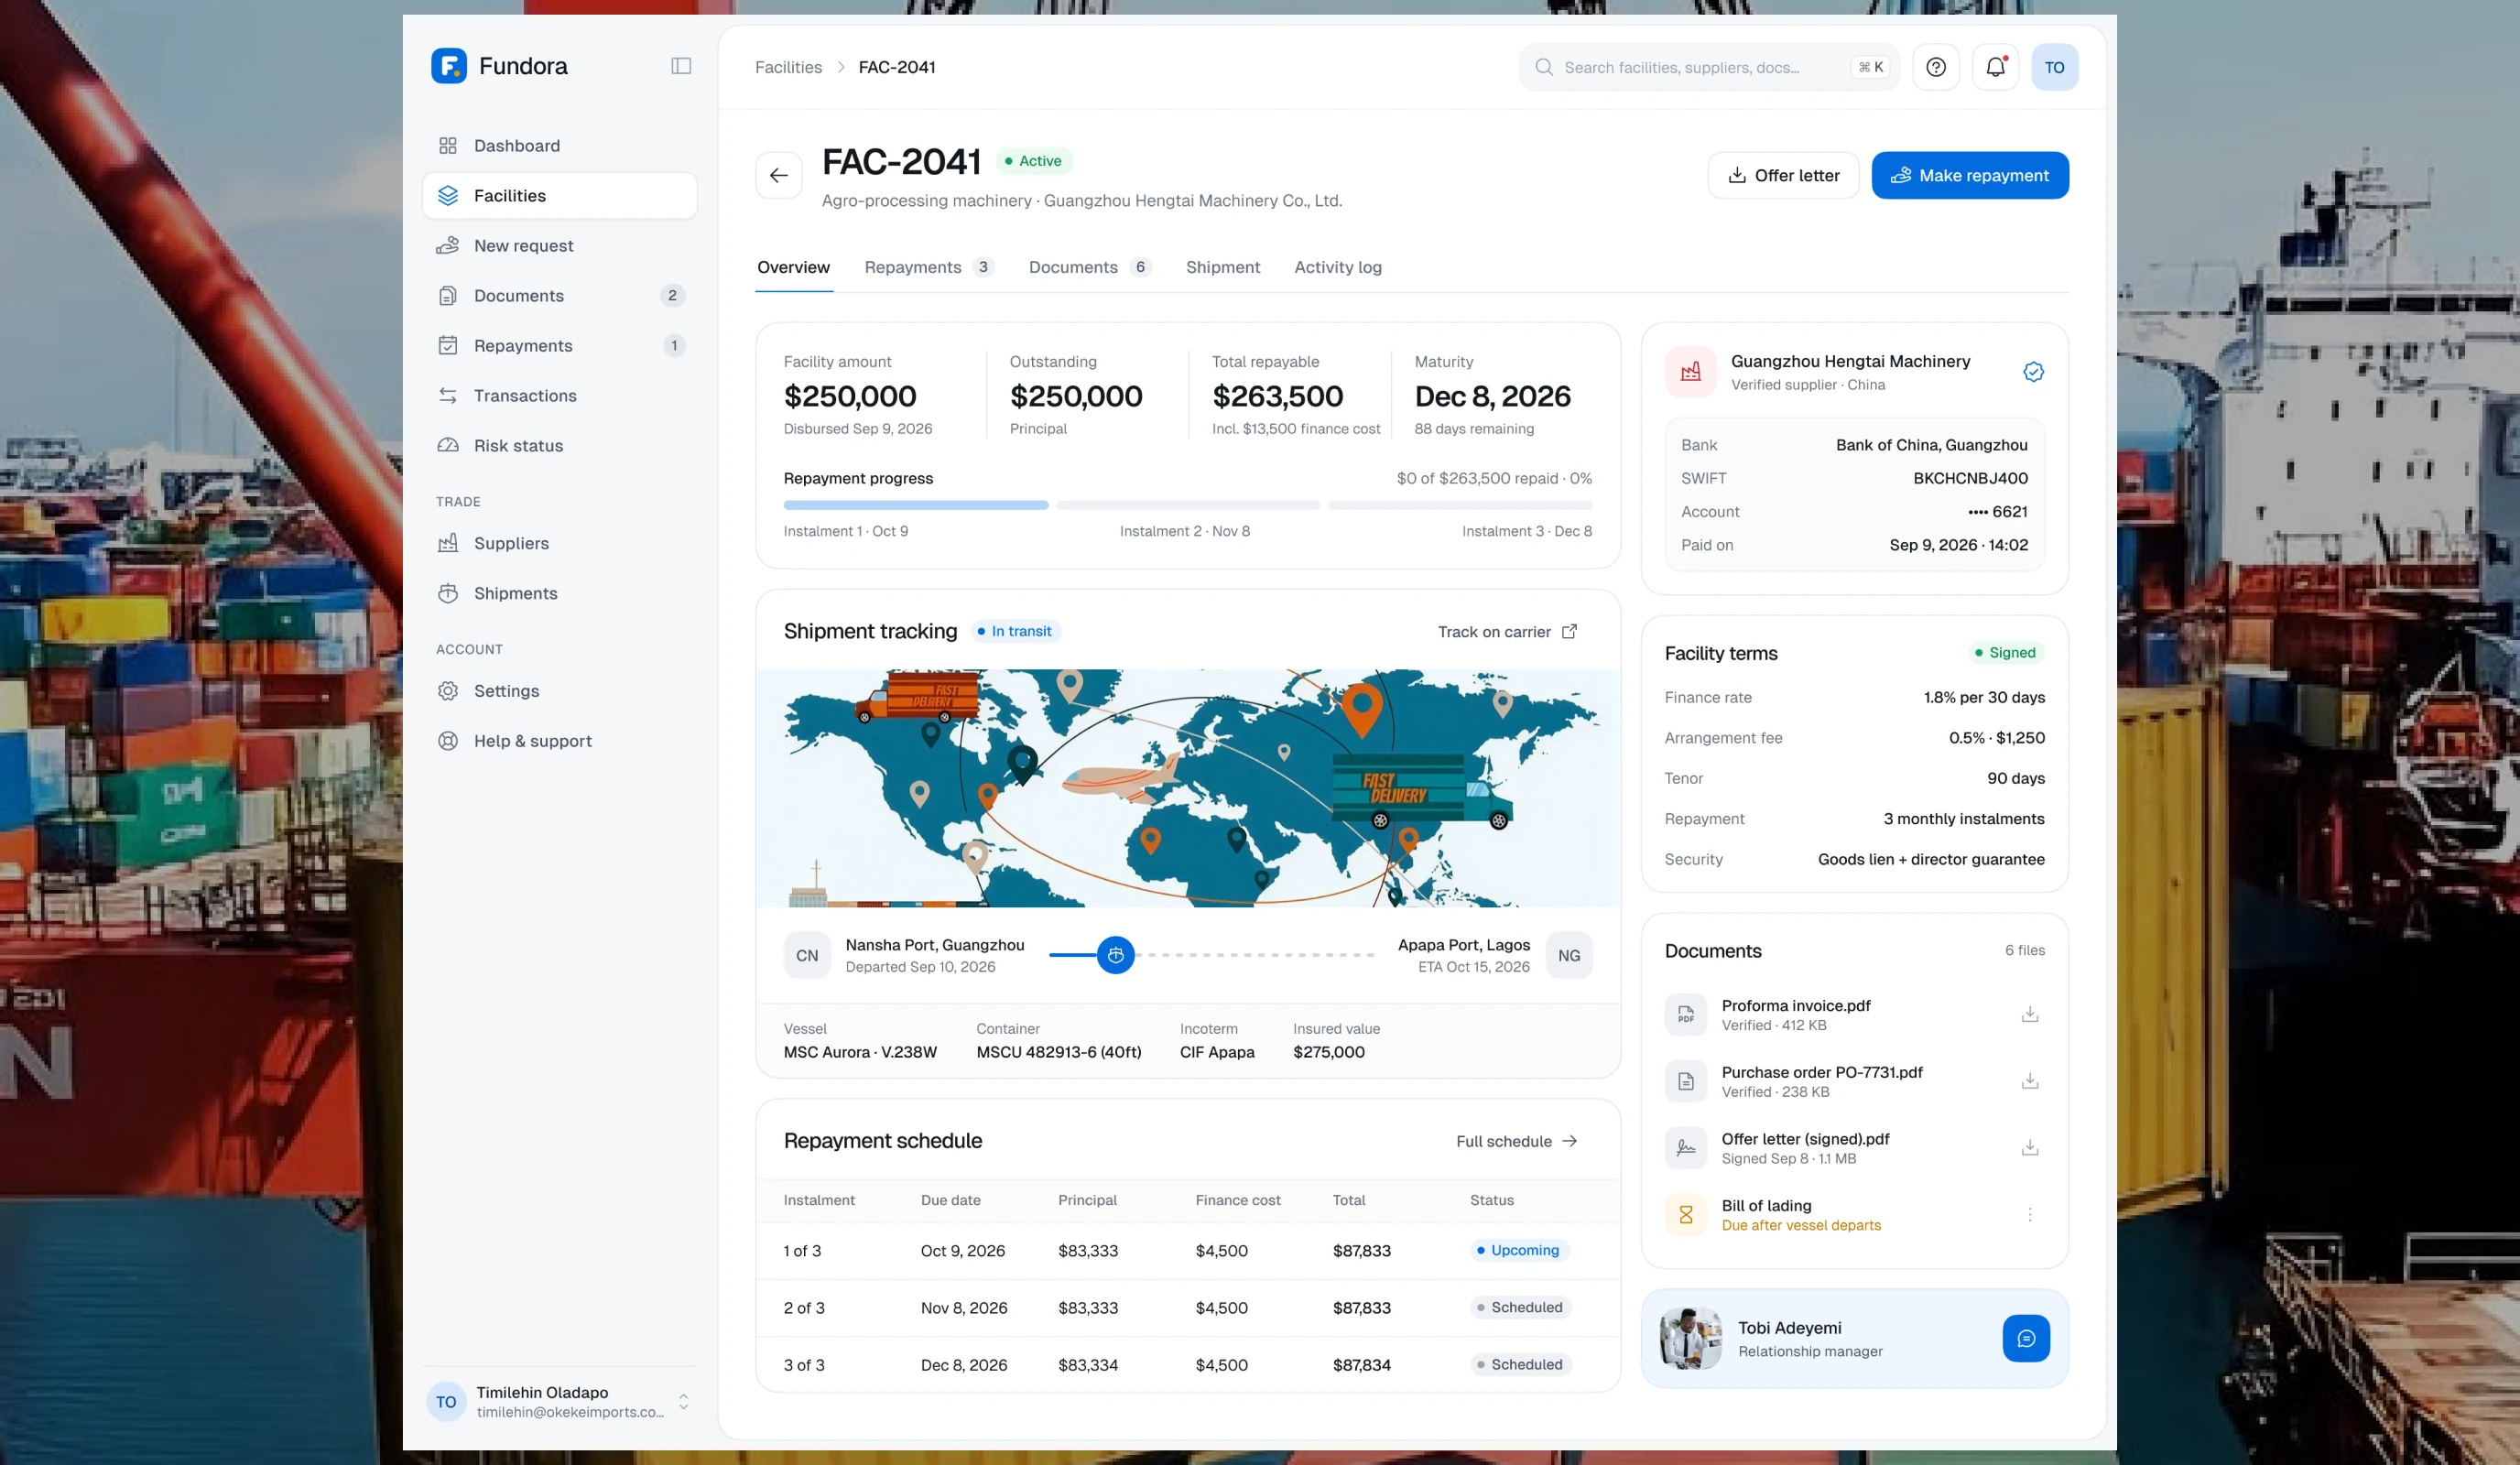Open Shipments under Trade

tap(560, 593)
